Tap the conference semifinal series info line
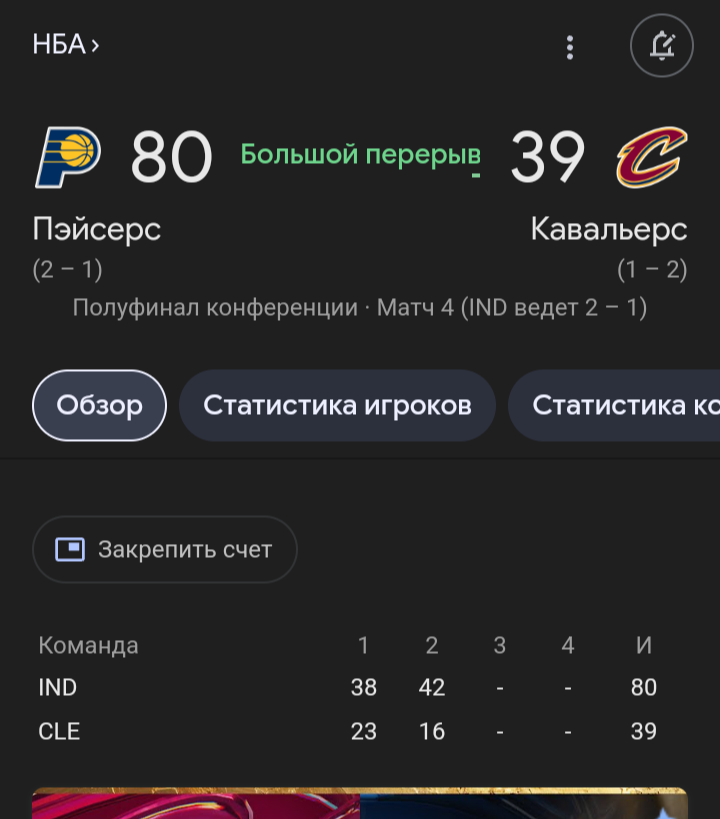Viewport: 720px width, 819px height. point(360,307)
